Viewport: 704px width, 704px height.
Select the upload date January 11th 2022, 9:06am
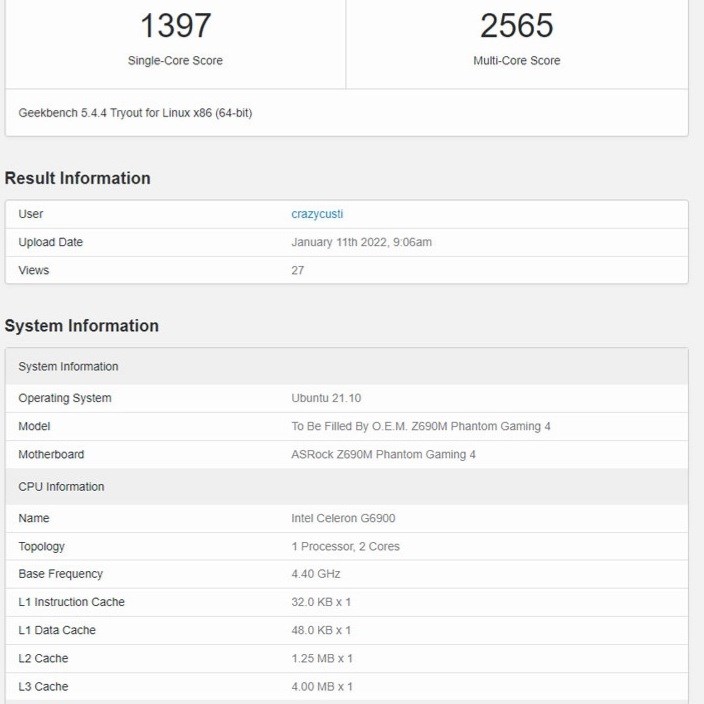tap(361, 242)
